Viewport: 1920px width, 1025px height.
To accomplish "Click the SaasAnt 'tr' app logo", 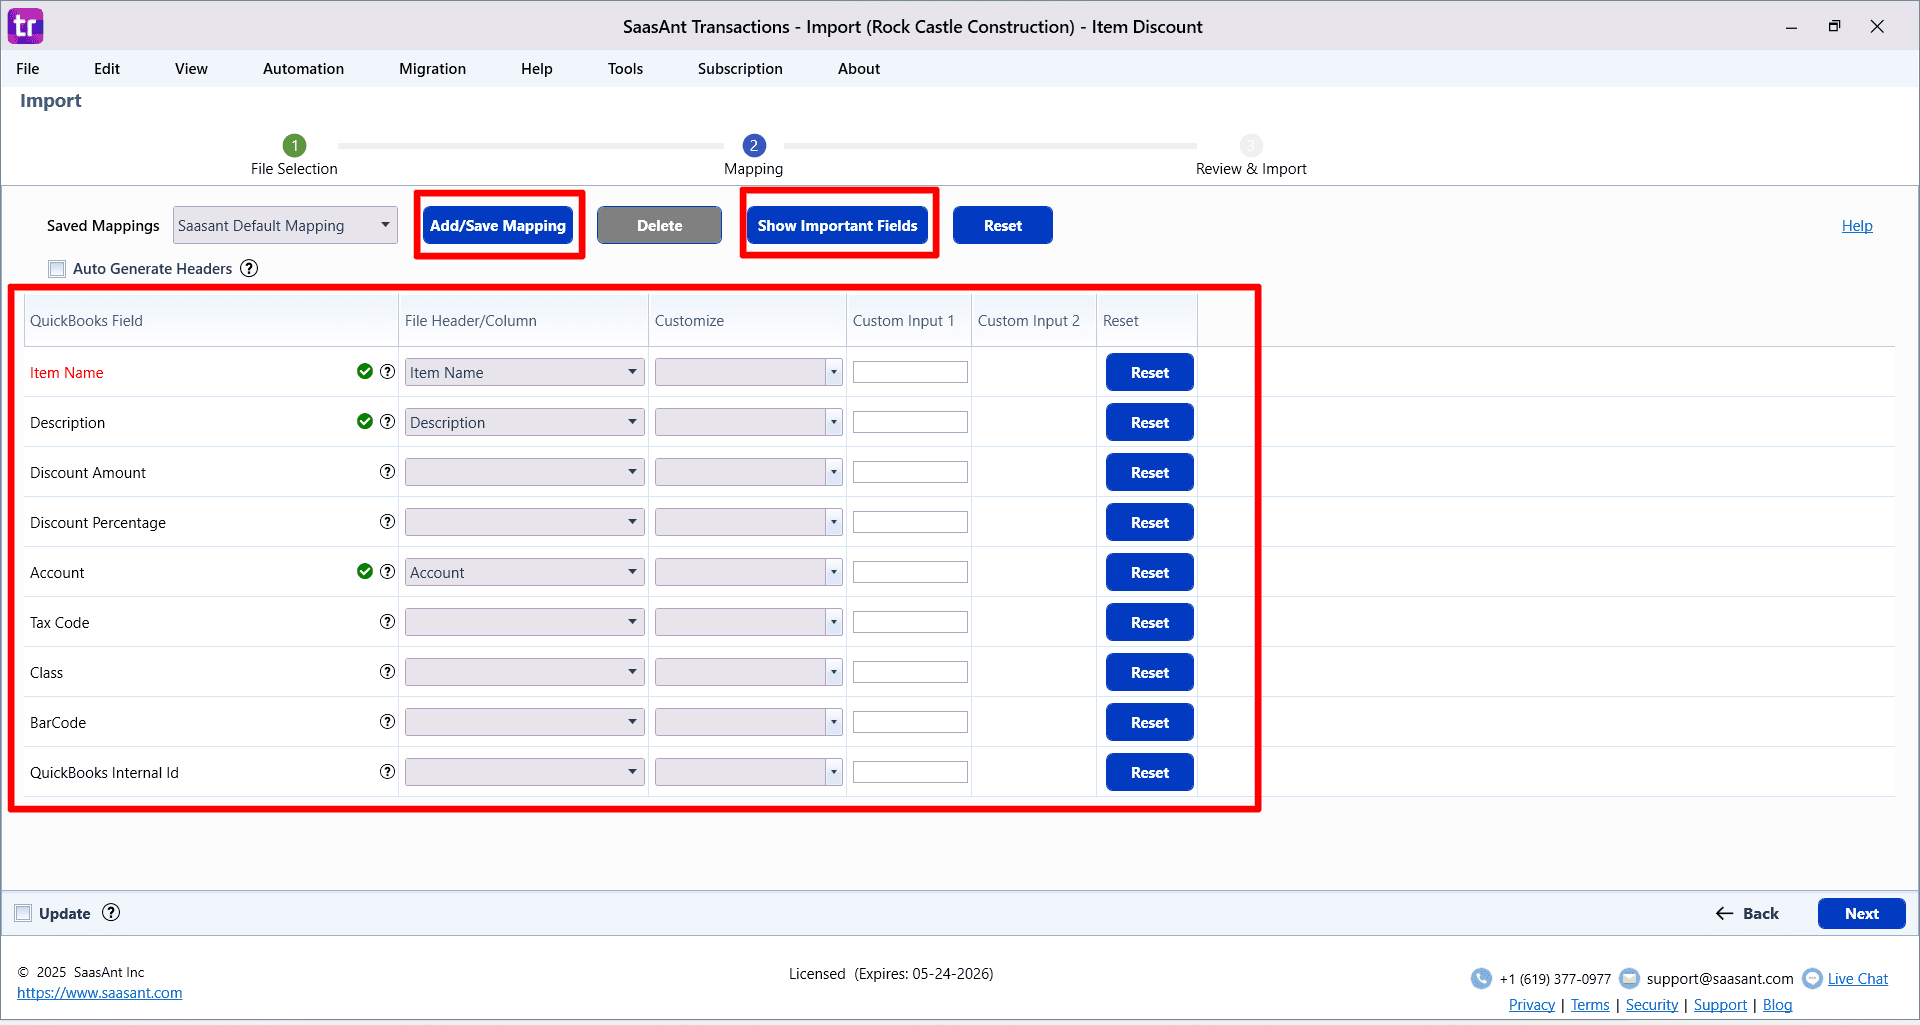I will coord(25,26).
